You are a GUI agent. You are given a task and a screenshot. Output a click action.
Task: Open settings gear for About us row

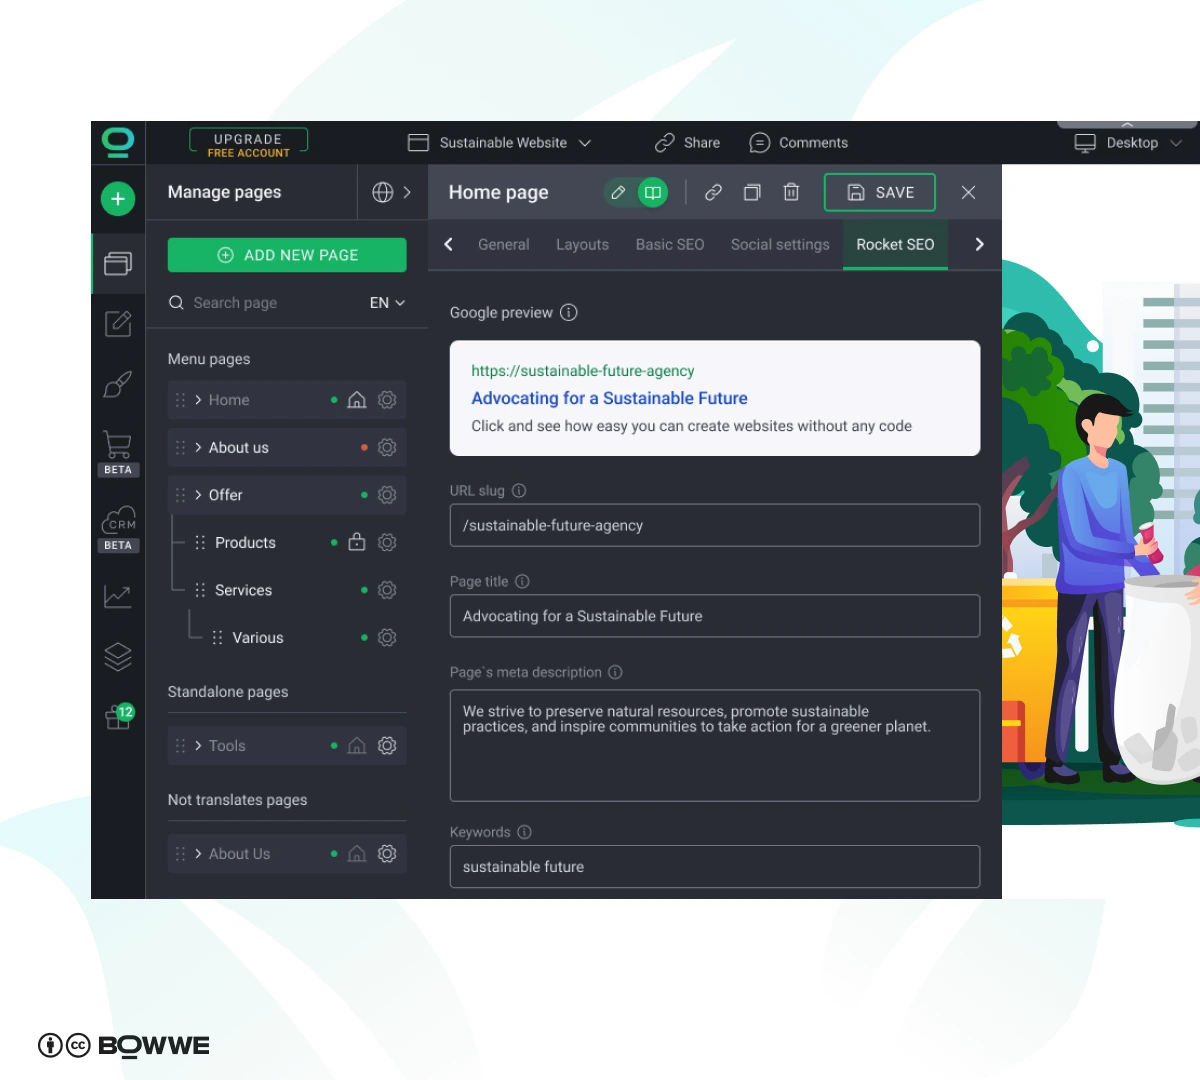pyautogui.click(x=388, y=447)
